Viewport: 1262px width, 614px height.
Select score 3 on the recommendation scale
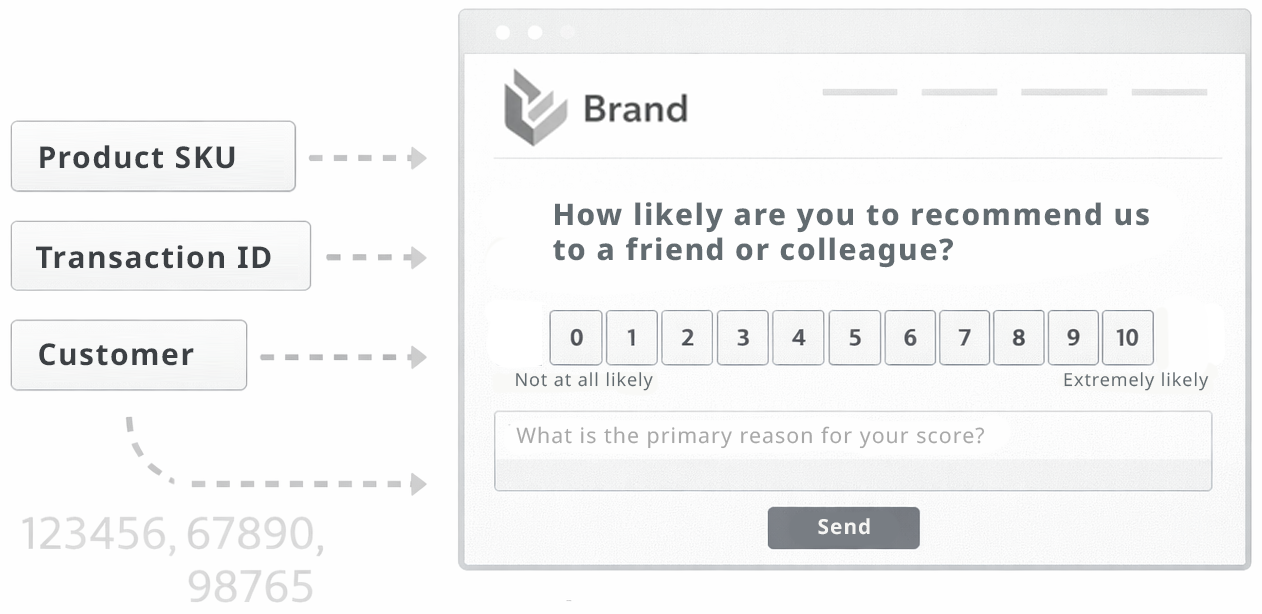(743, 338)
